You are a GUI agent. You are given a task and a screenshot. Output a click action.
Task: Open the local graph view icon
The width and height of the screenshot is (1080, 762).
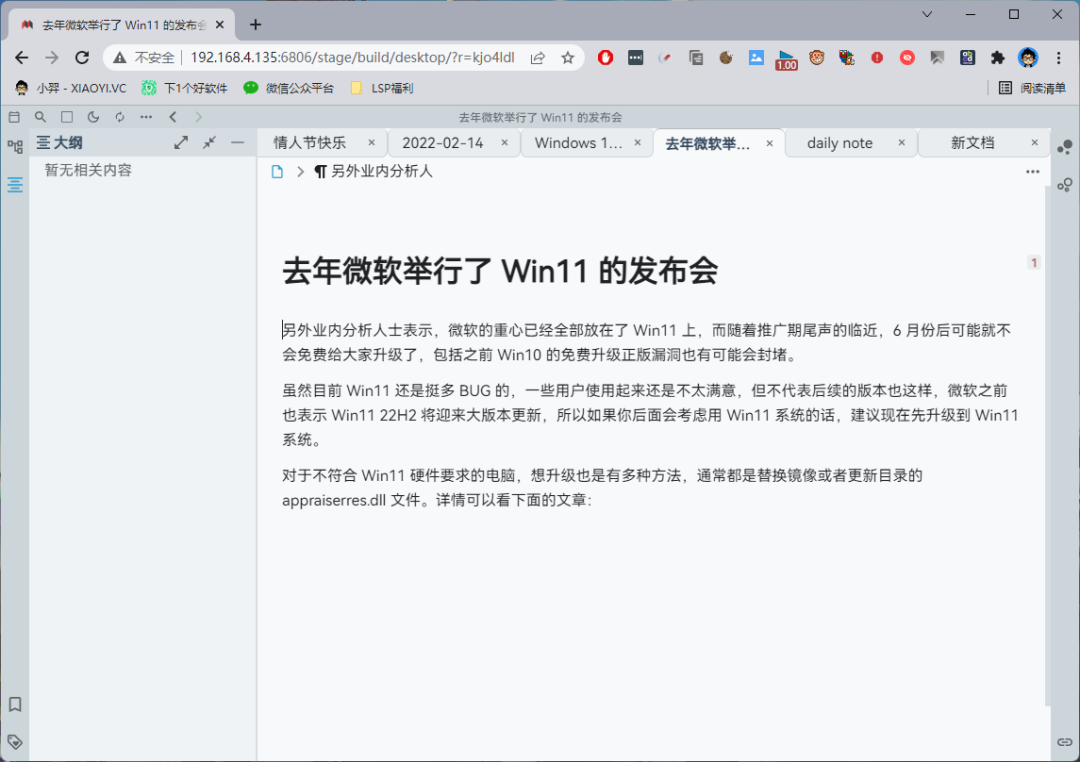(1065, 185)
